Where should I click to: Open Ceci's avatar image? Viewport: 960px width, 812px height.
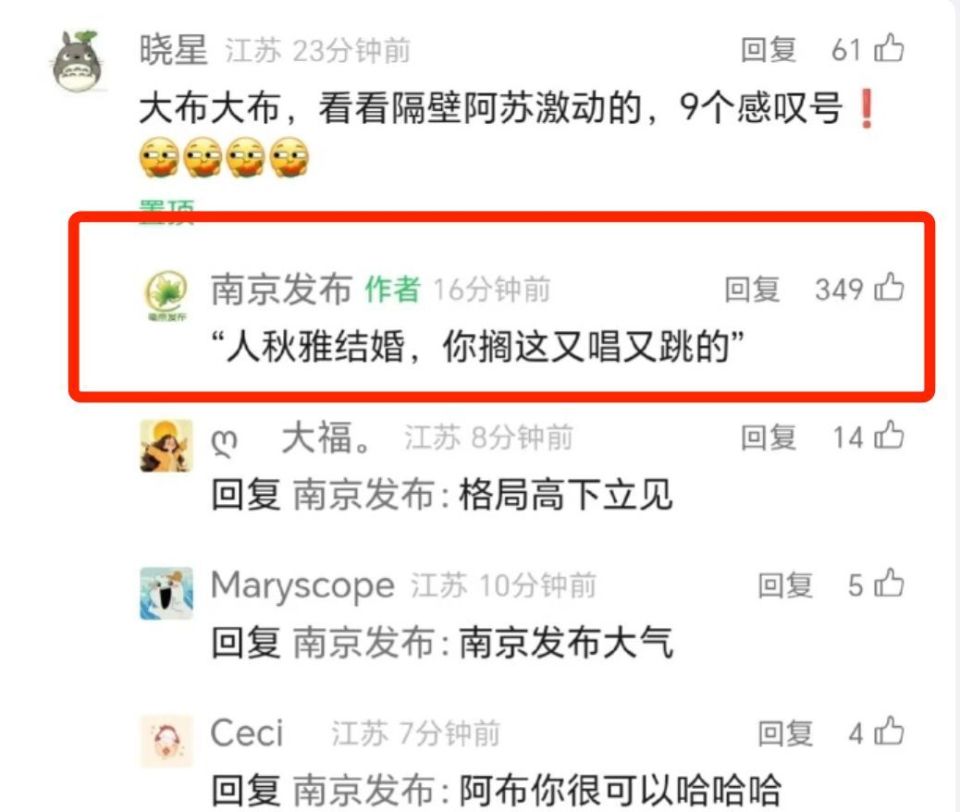[167, 741]
